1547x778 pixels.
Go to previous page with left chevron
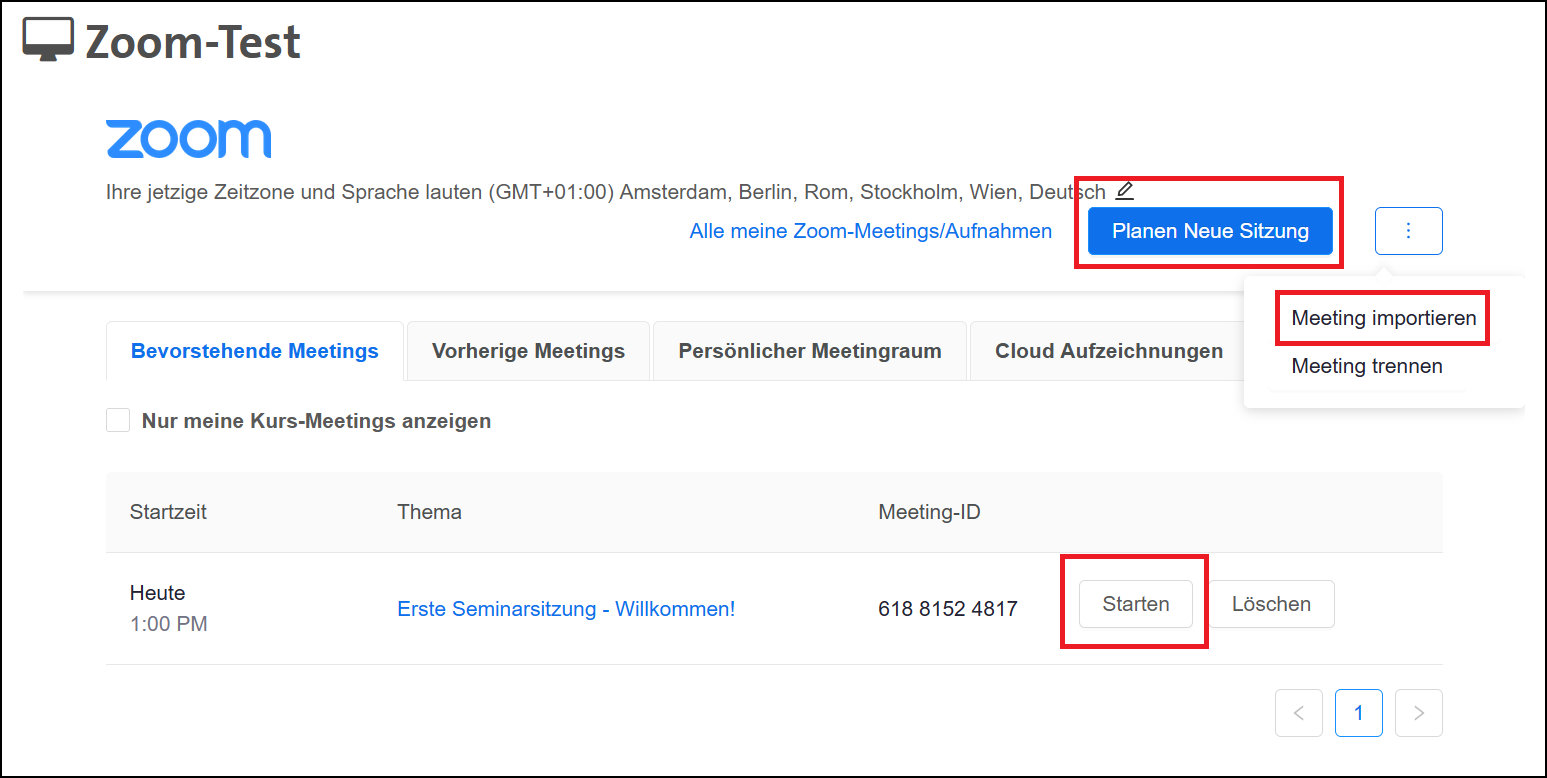pyautogui.click(x=1298, y=713)
